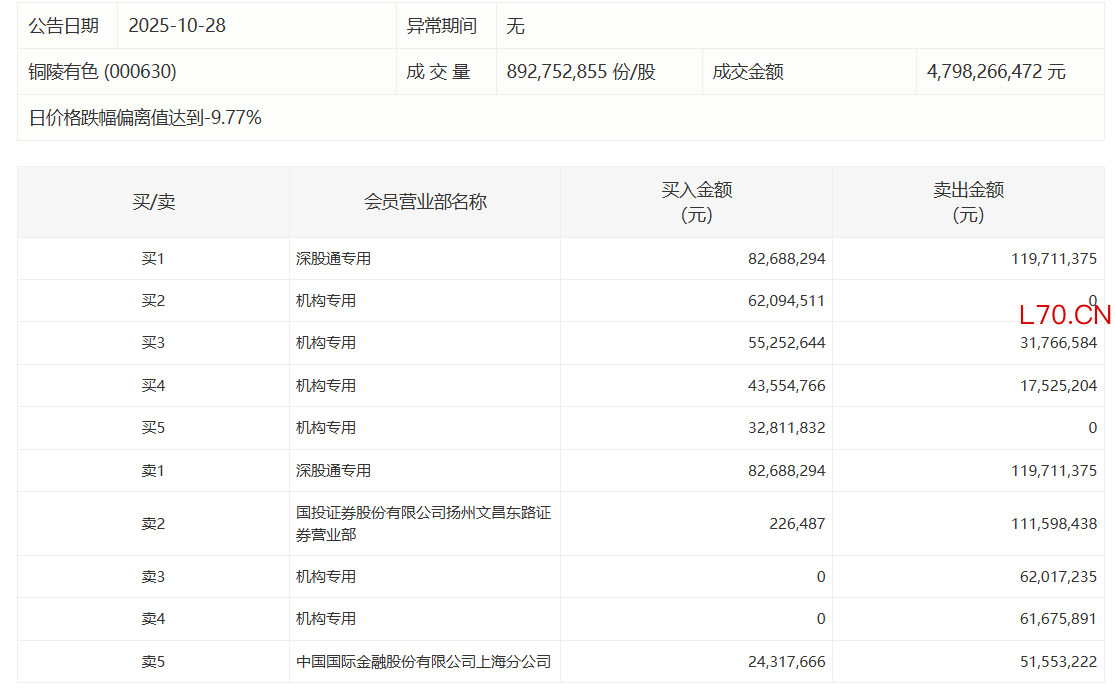Open the 铜陵有色 (000630) stock name
1115x689 pixels.
tap(103, 72)
